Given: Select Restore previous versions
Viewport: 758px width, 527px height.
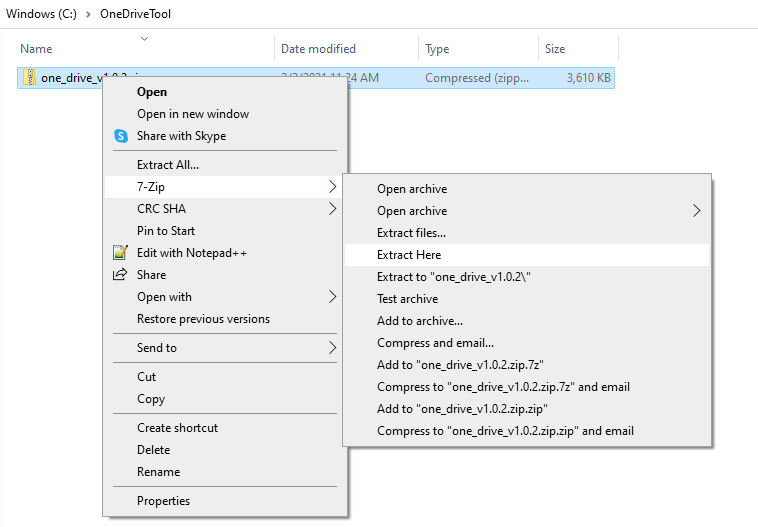Looking at the screenshot, I should [x=225, y=319].
